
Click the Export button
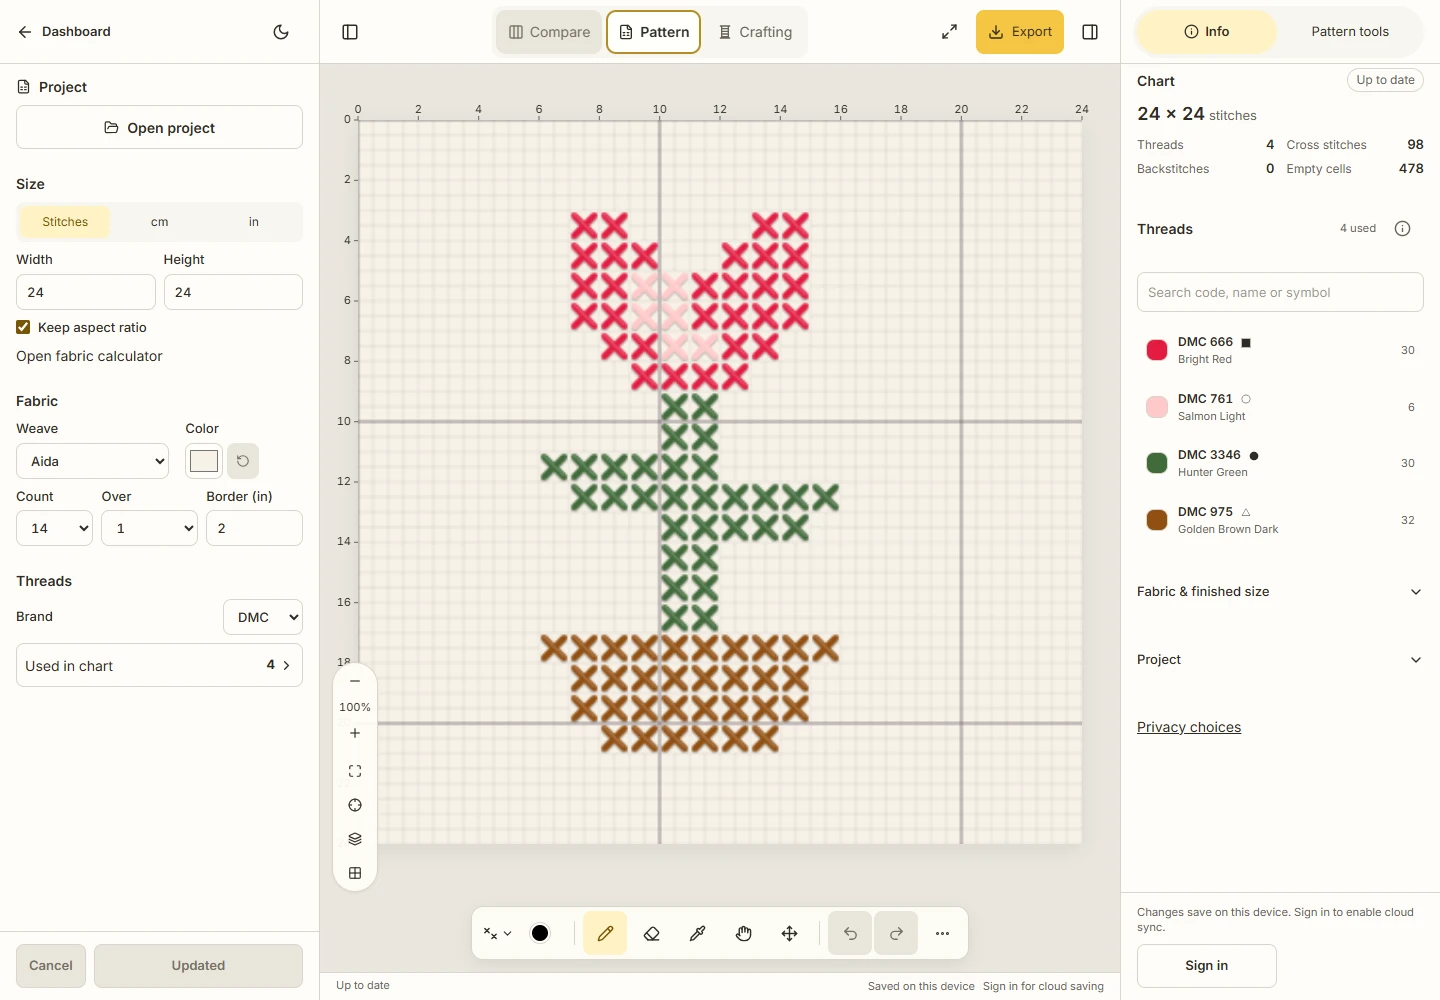pos(1020,32)
